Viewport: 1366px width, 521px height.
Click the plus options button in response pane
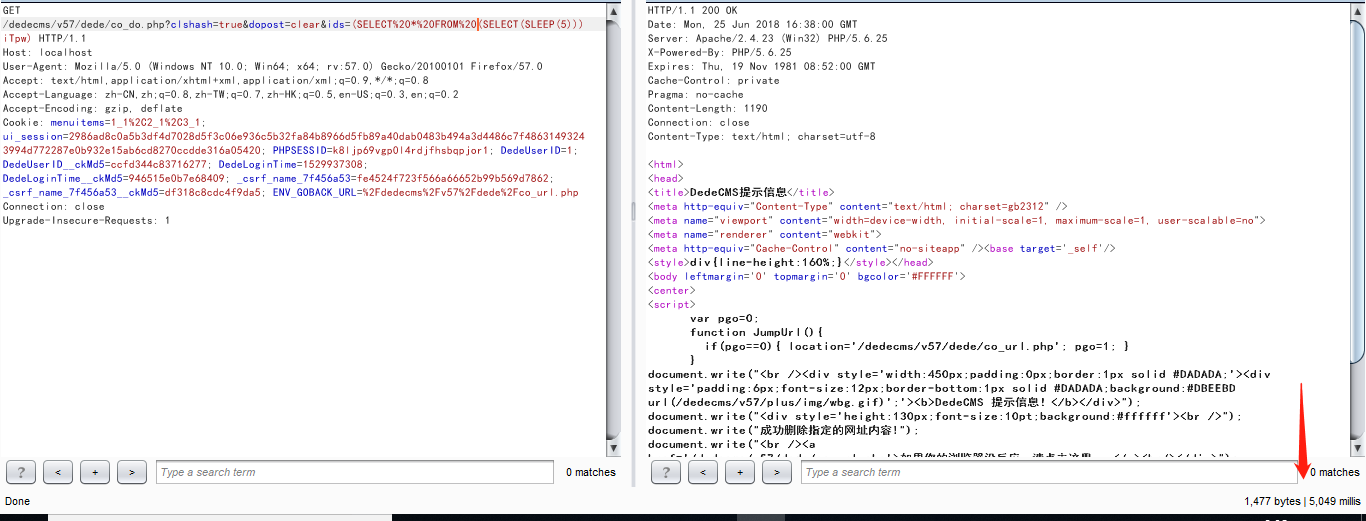click(x=740, y=472)
